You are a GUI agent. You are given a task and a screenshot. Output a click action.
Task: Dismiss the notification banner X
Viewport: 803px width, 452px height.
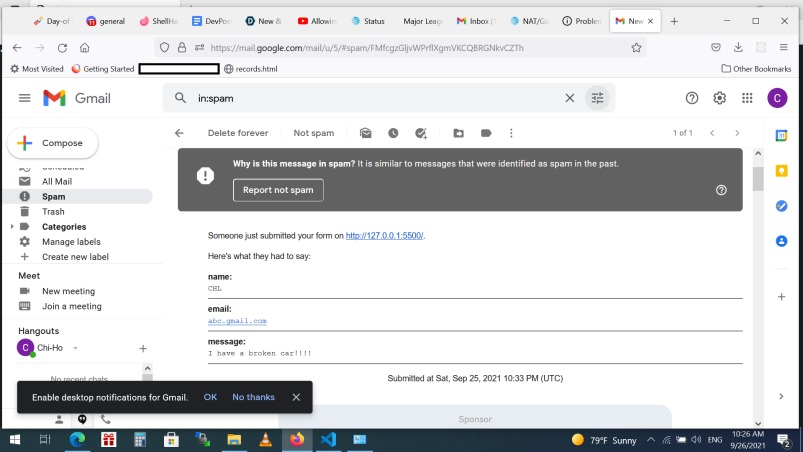click(x=296, y=397)
